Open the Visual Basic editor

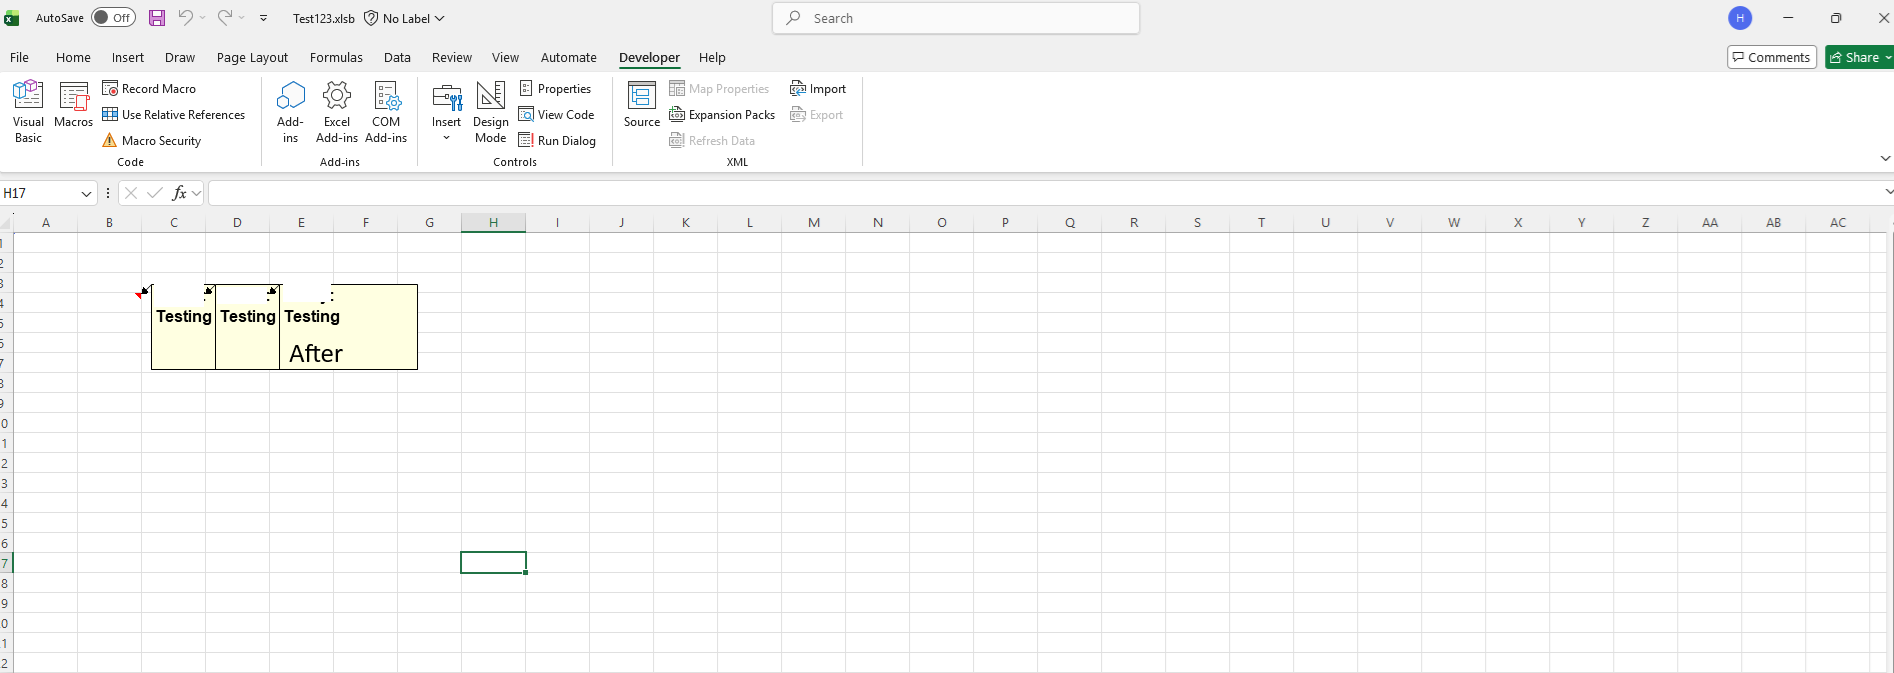coord(28,112)
